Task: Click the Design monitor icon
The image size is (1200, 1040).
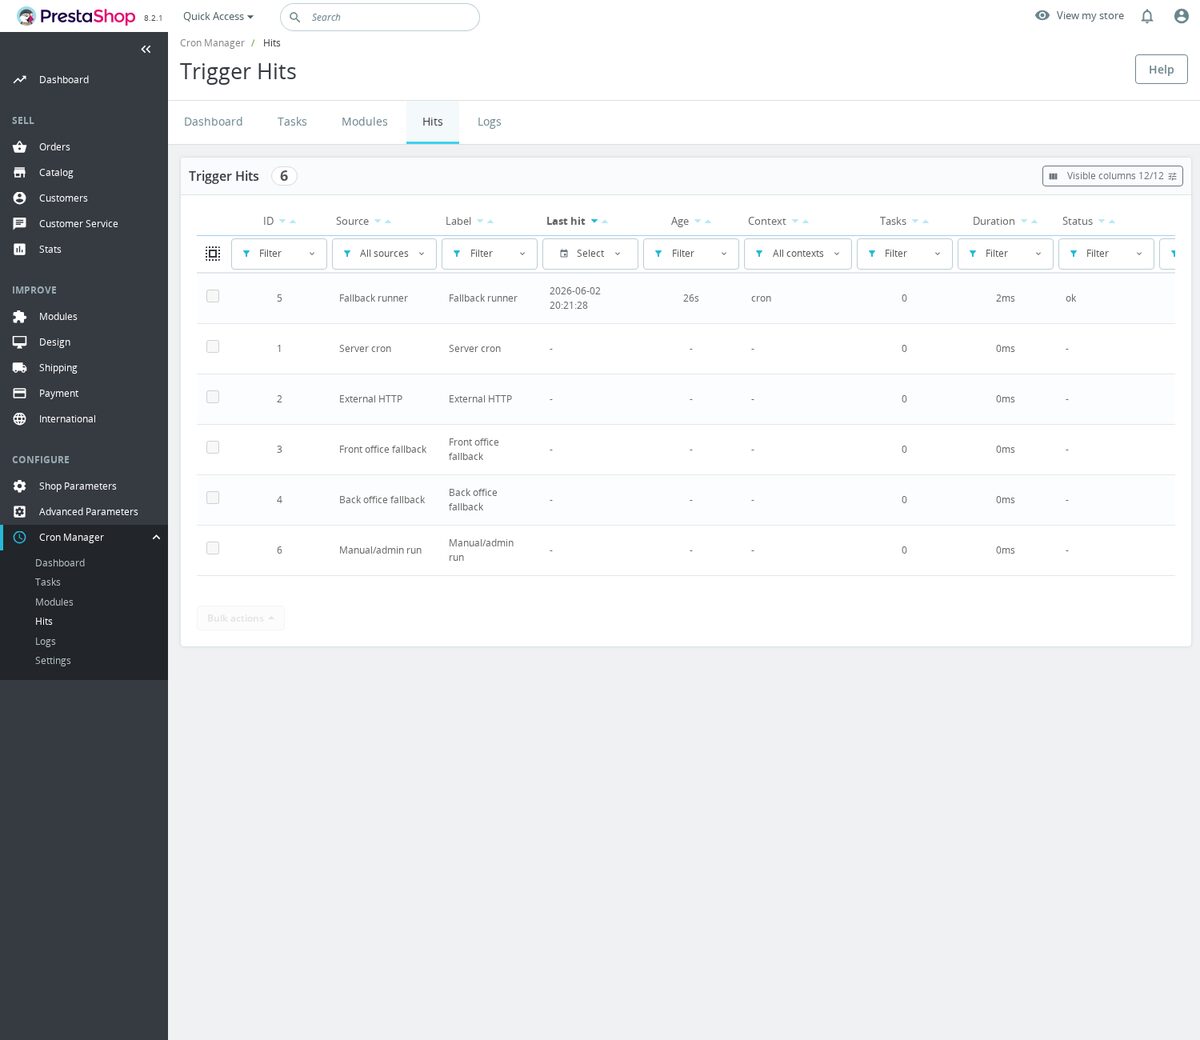Action: pos(19,342)
